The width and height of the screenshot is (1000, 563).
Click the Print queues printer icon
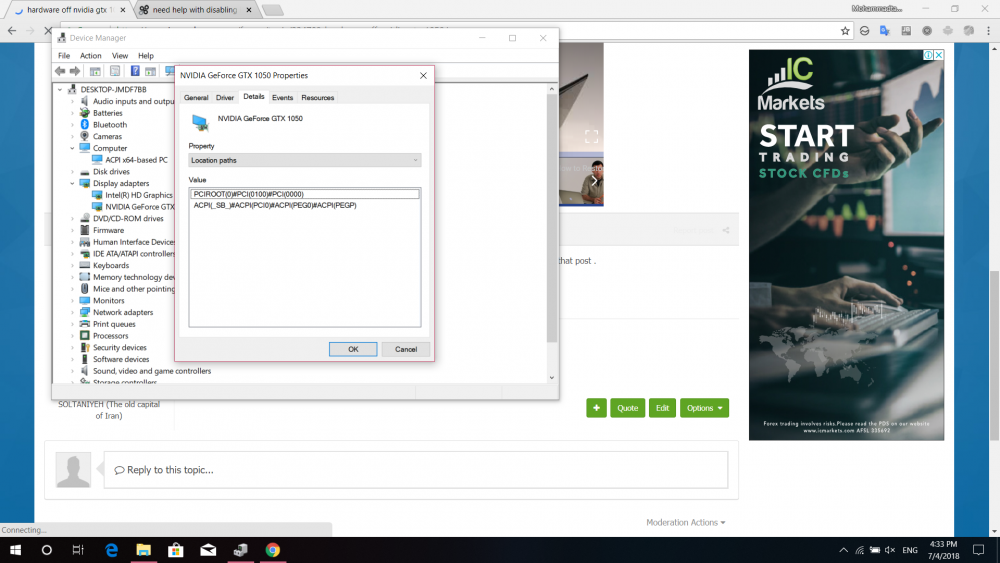click(84, 324)
